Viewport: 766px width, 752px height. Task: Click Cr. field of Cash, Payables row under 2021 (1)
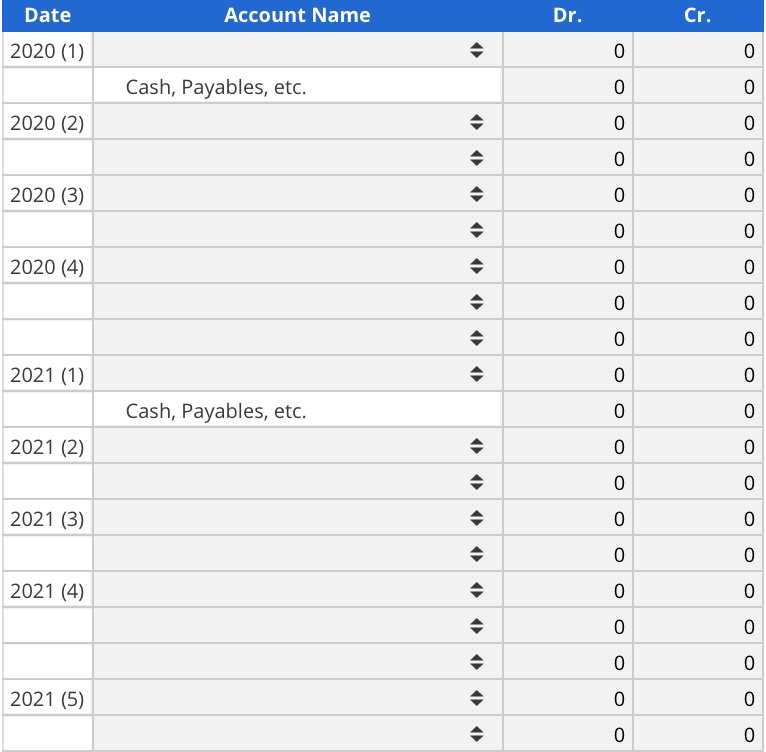pyautogui.click(x=698, y=410)
